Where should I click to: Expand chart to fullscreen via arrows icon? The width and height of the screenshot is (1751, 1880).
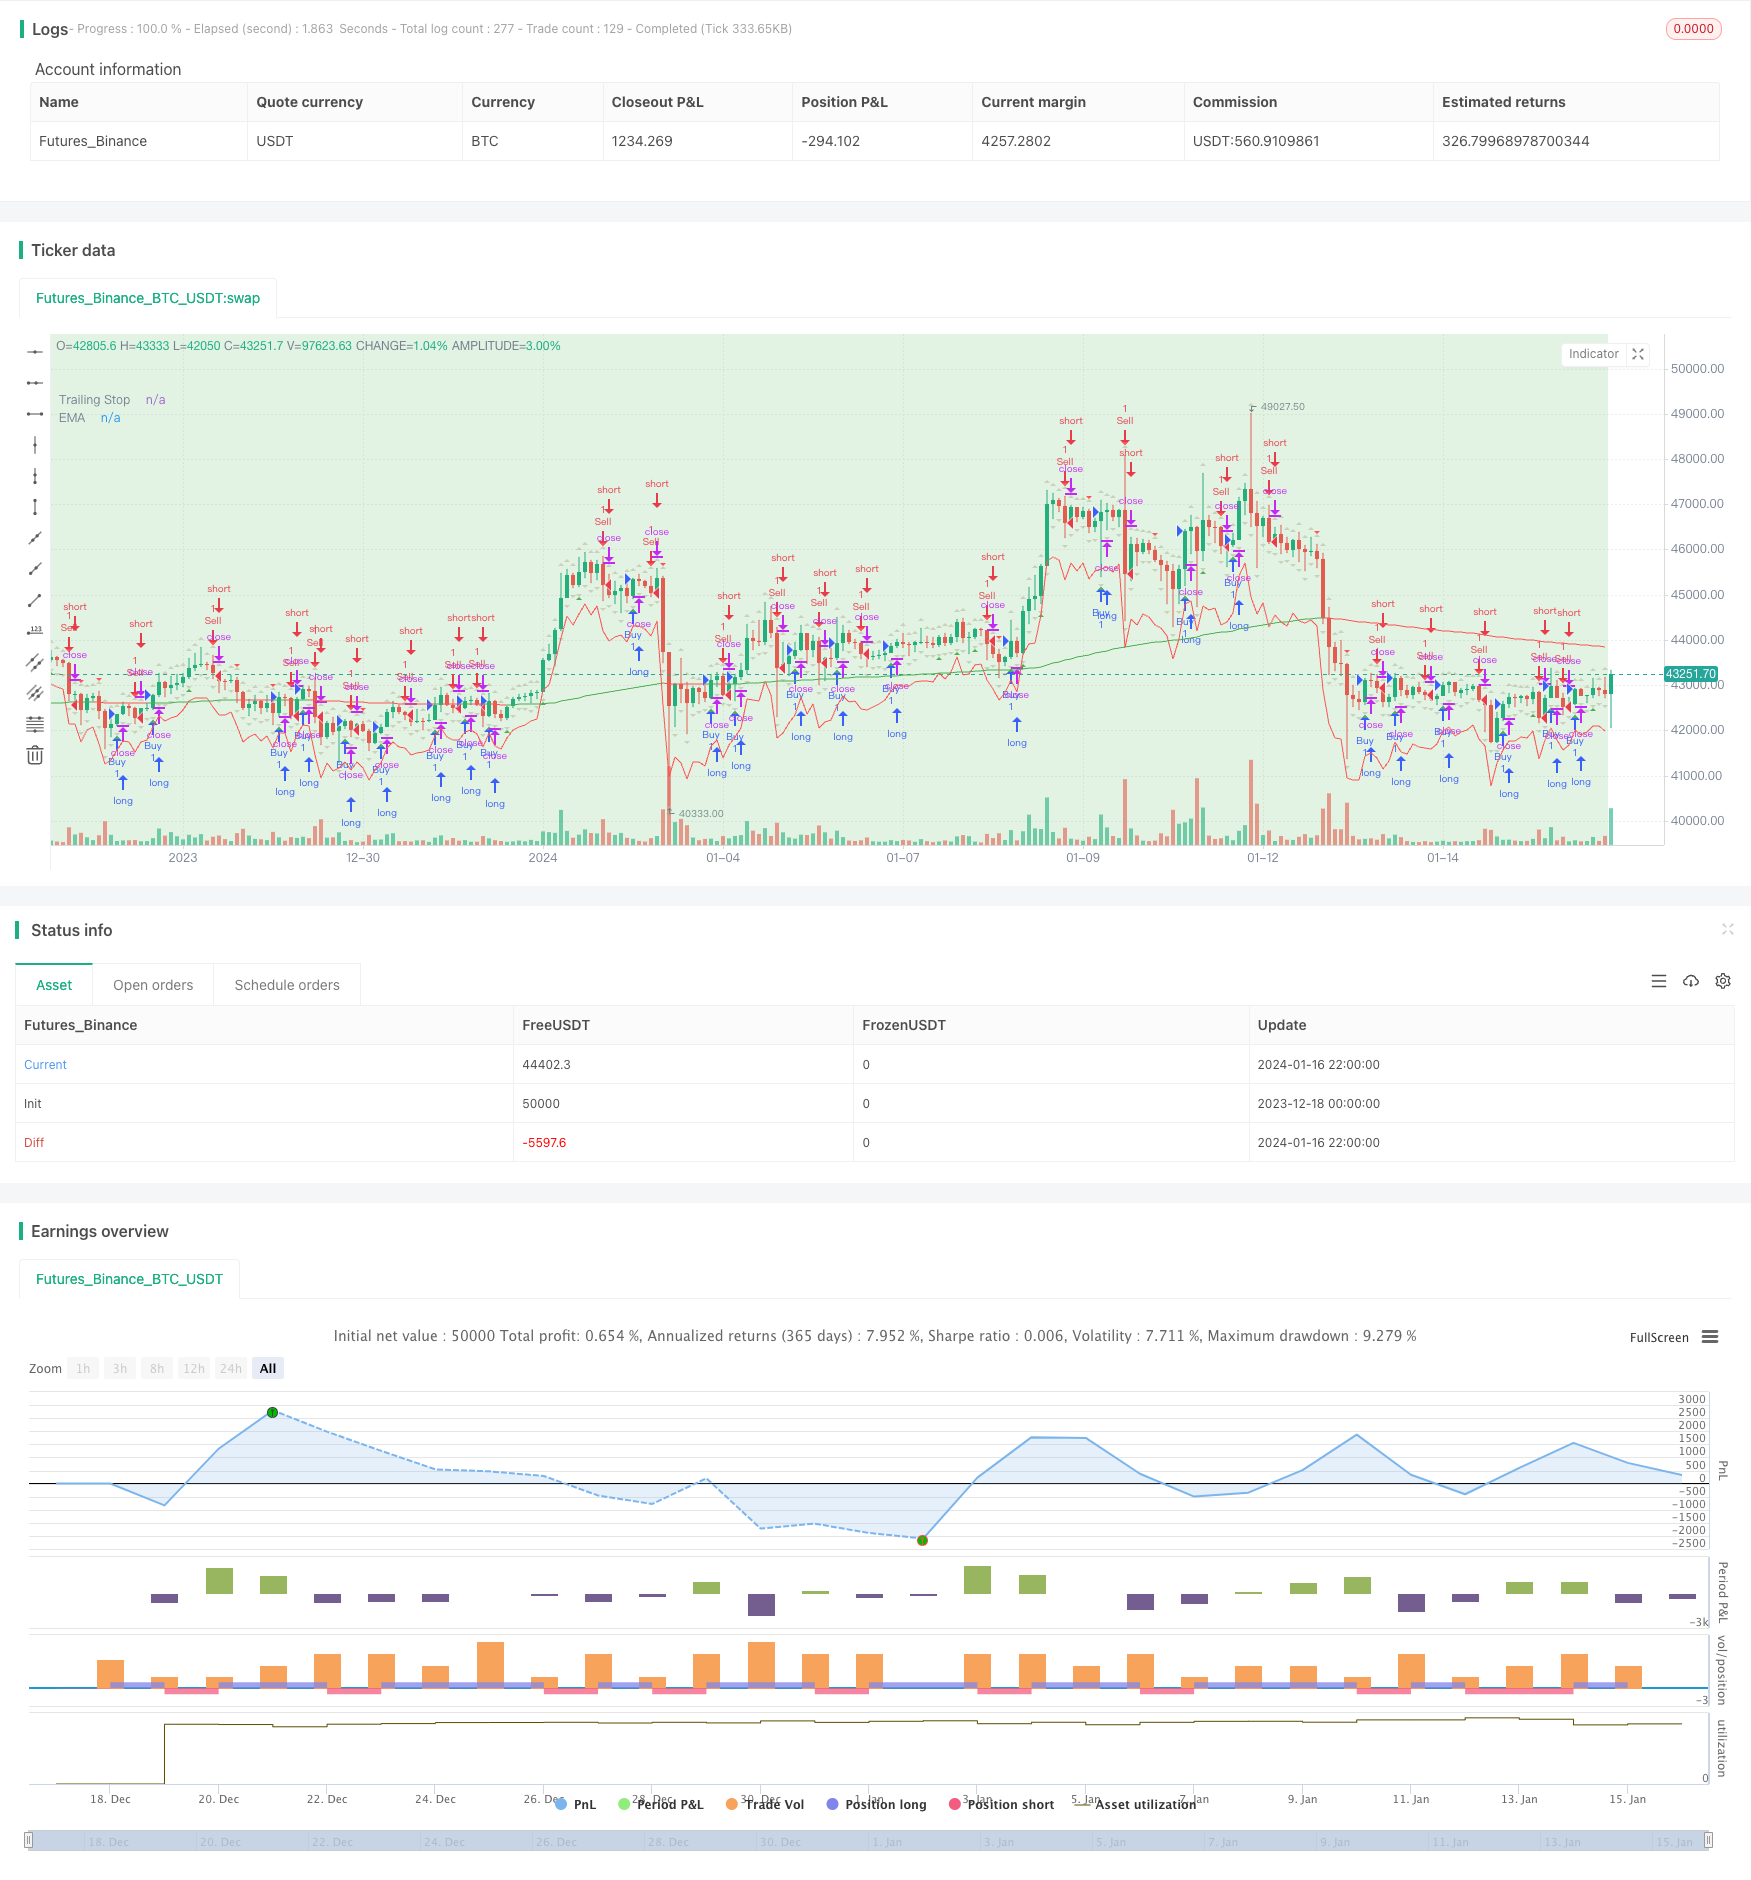point(1638,354)
